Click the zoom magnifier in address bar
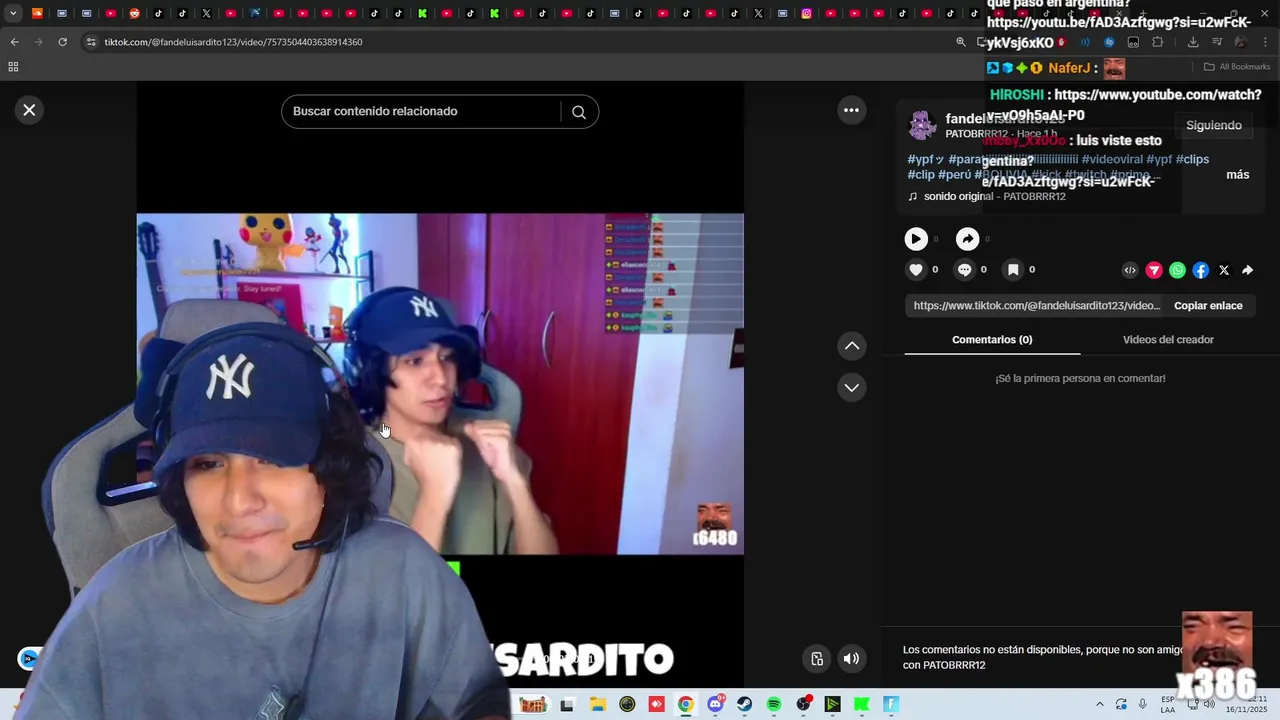Image resolution: width=1280 pixels, height=720 pixels. [961, 42]
